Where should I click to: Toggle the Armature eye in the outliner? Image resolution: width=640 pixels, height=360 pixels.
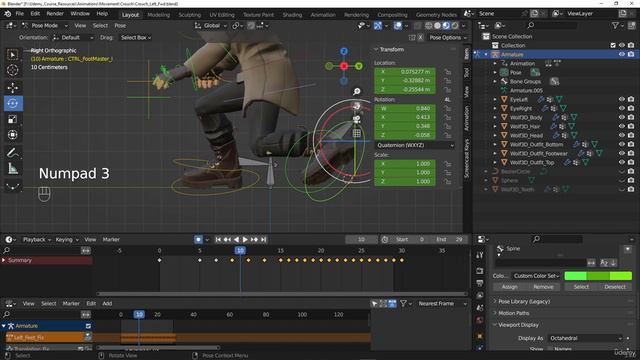(622, 54)
